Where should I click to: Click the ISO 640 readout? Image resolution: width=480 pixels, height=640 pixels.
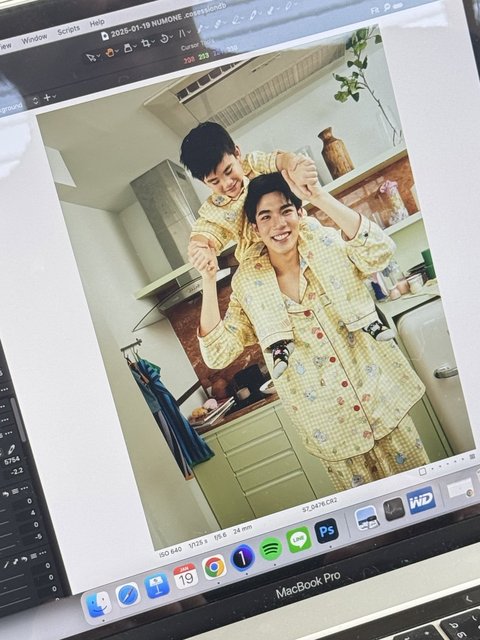[170, 552]
